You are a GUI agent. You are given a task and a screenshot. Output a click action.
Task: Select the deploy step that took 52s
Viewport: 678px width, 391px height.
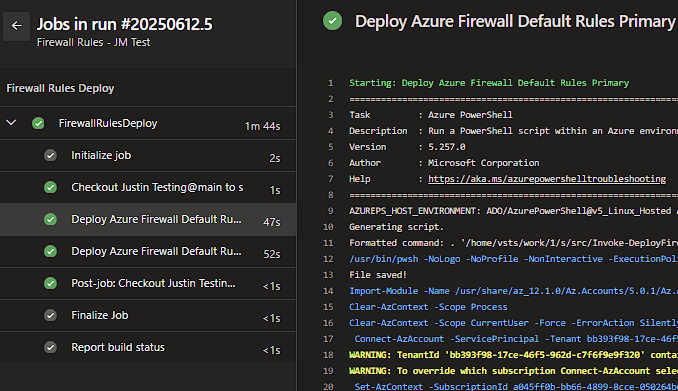click(x=148, y=251)
